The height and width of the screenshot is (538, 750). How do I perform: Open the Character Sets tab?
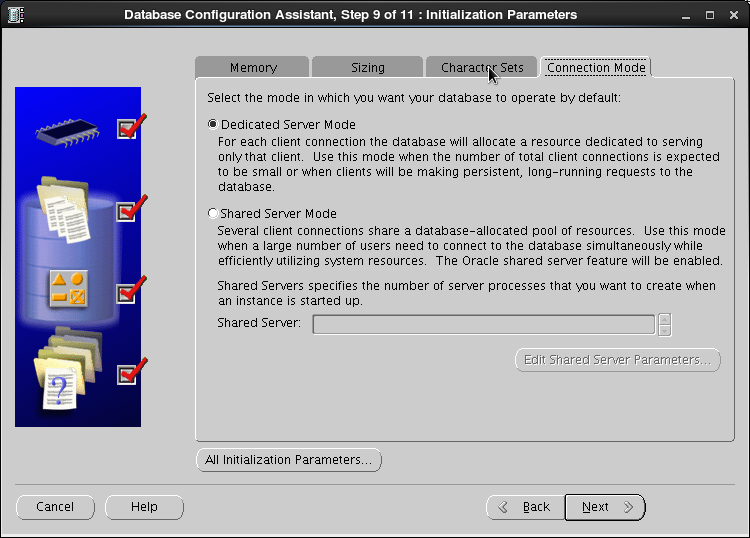coord(482,67)
